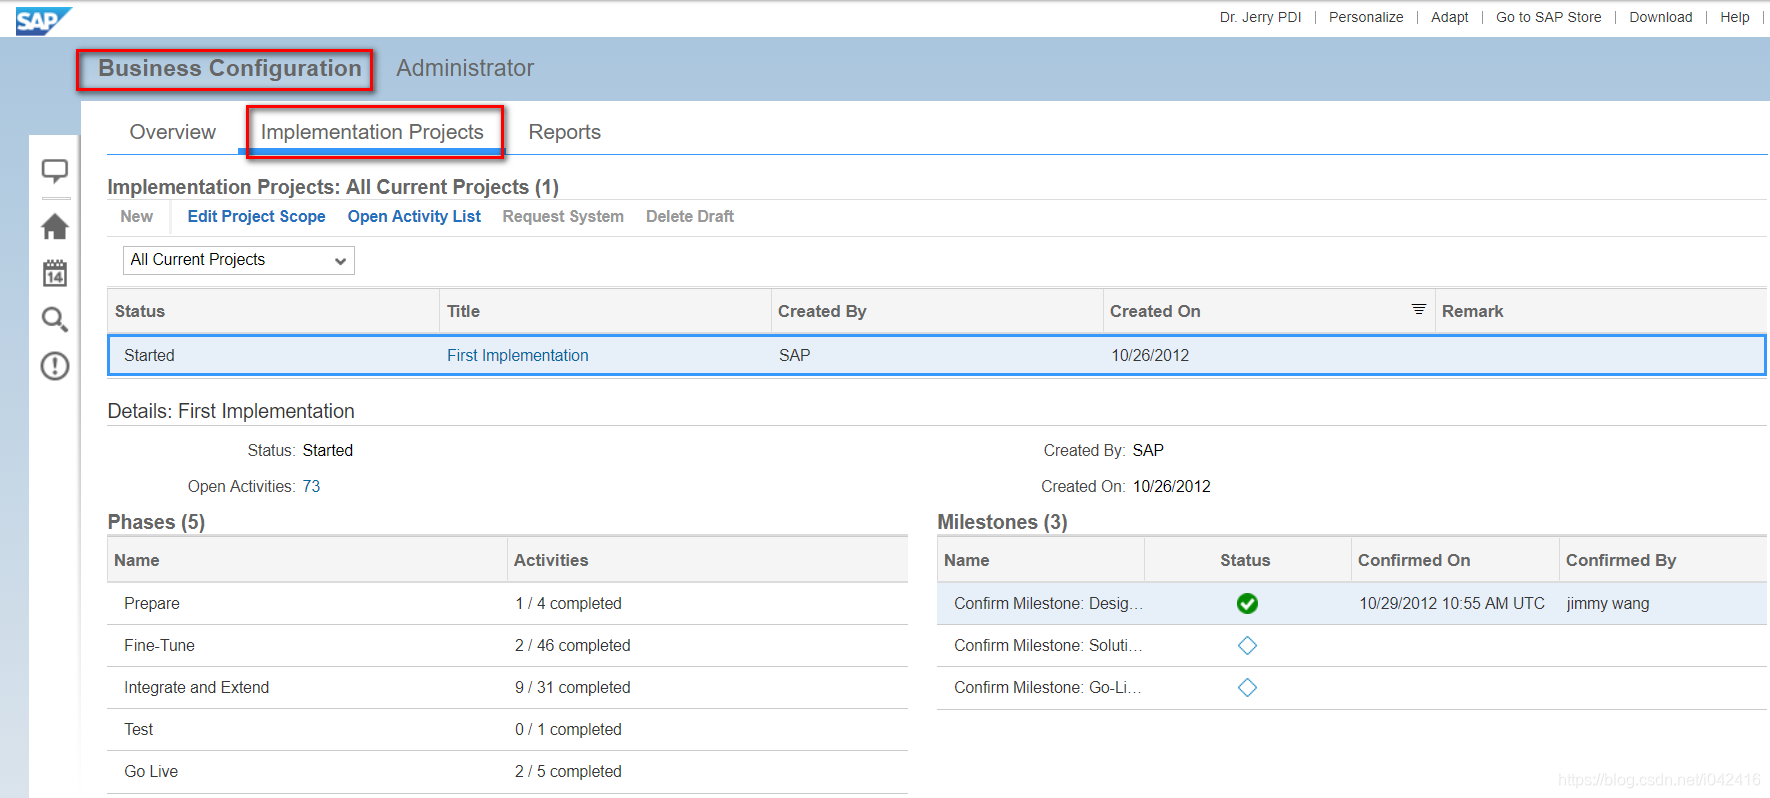
Task: Open the Administrator work center
Action: click(x=465, y=68)
